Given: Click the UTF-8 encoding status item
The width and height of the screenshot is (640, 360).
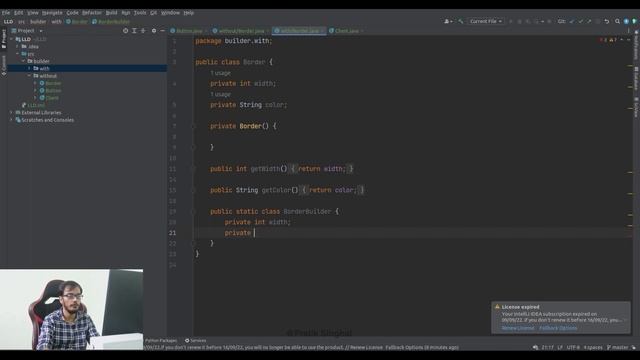Looking at the screenshot, I should (x=573, y=348).
